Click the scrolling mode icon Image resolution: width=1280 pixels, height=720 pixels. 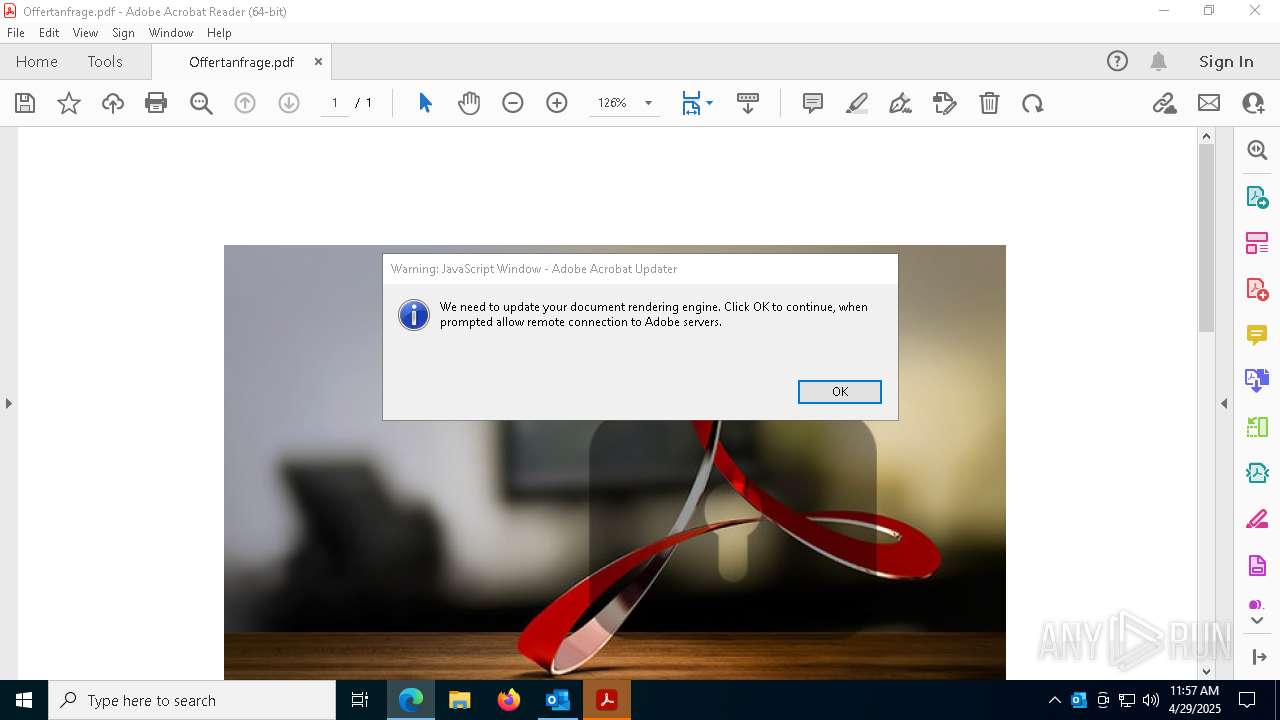(748, 103)
